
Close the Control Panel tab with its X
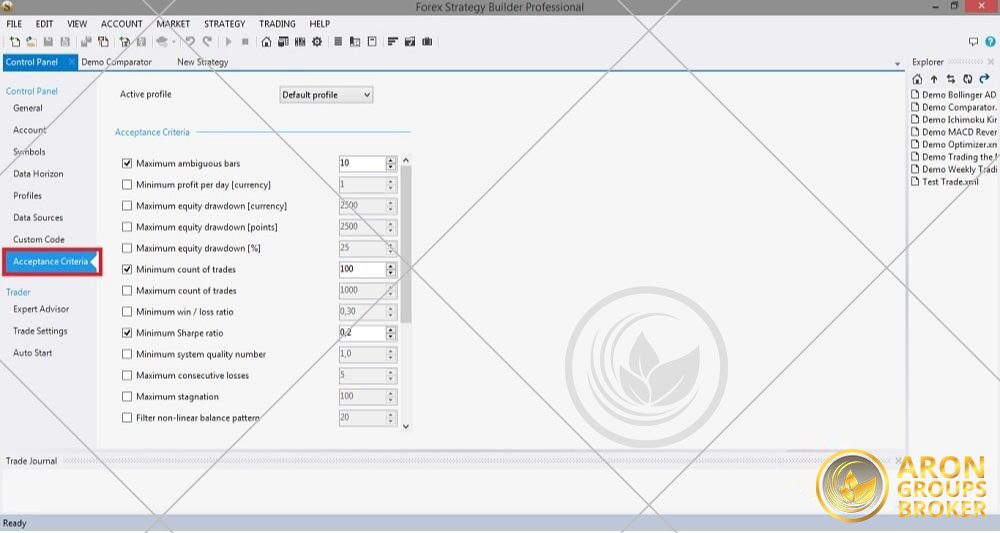72,62
